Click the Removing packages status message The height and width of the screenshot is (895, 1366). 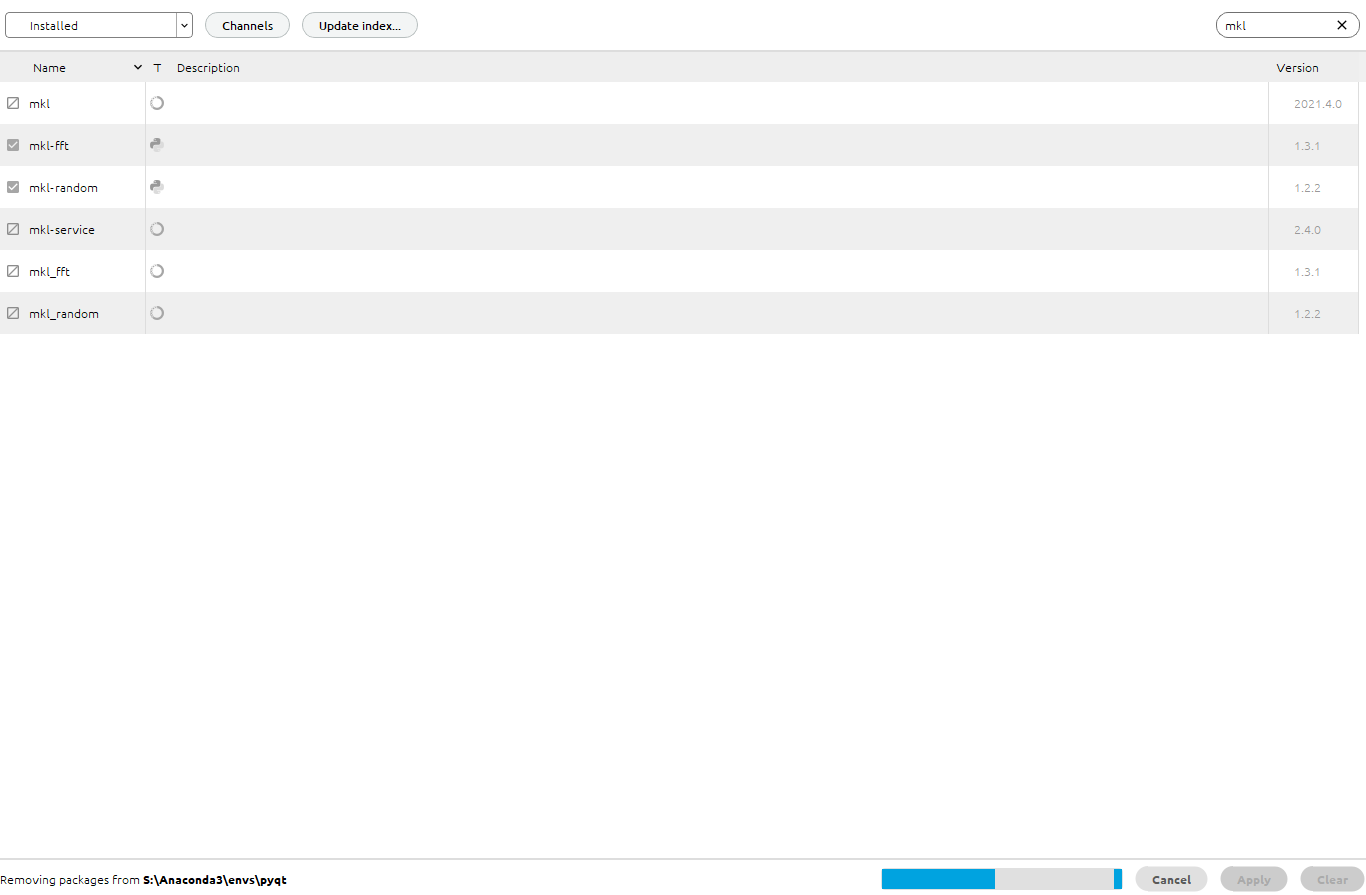pos(144,880)
